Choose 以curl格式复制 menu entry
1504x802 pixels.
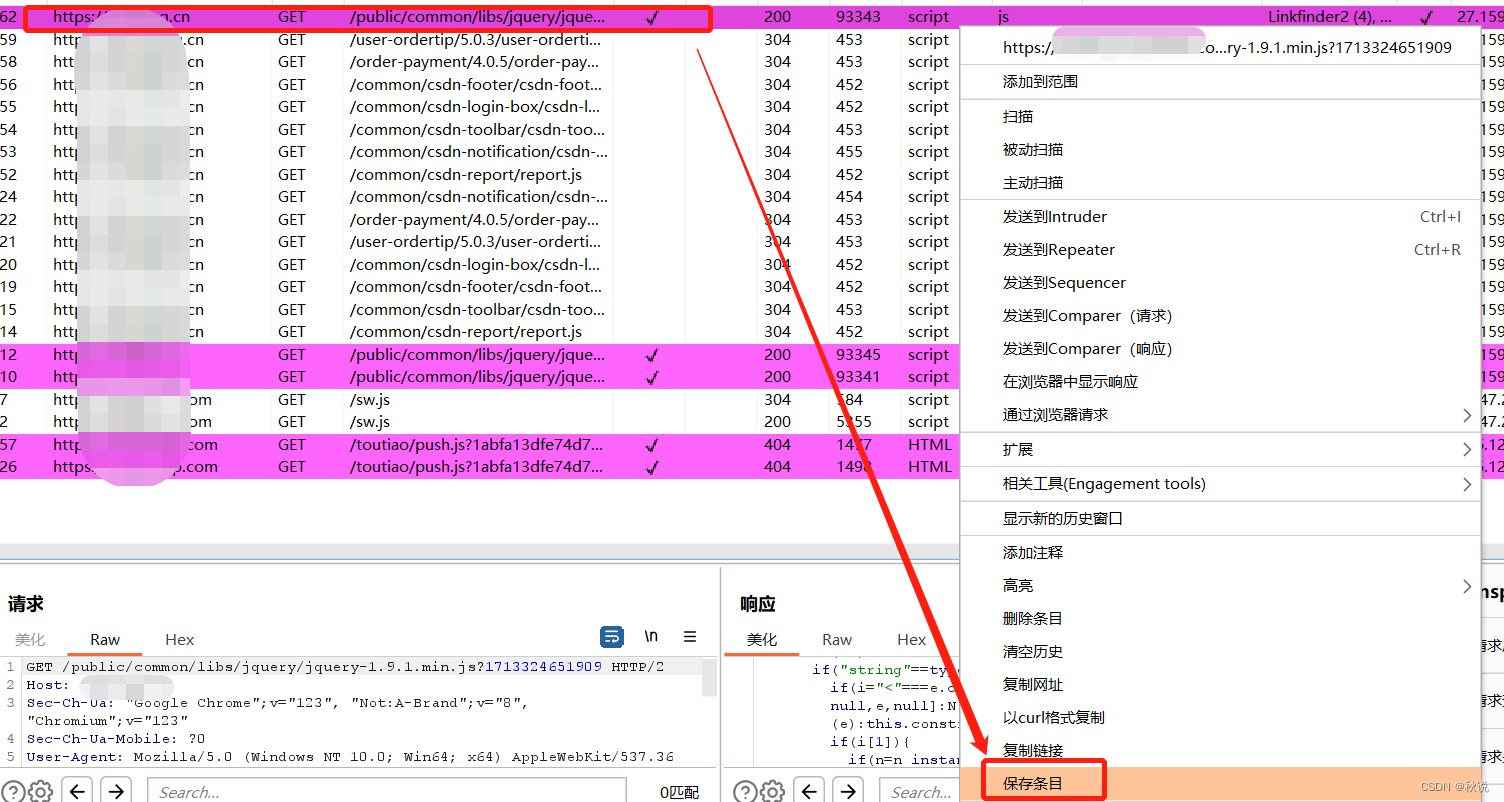pyautogui.click(x=1220, y=717)
